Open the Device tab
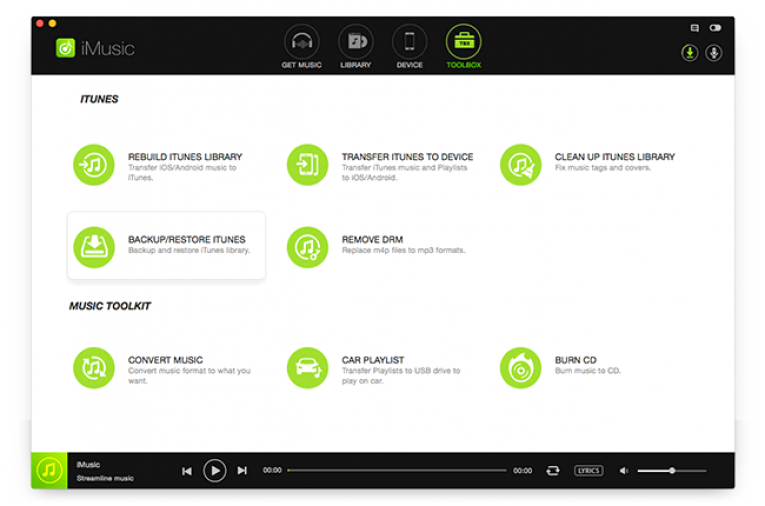 click(x=409, y=47)
